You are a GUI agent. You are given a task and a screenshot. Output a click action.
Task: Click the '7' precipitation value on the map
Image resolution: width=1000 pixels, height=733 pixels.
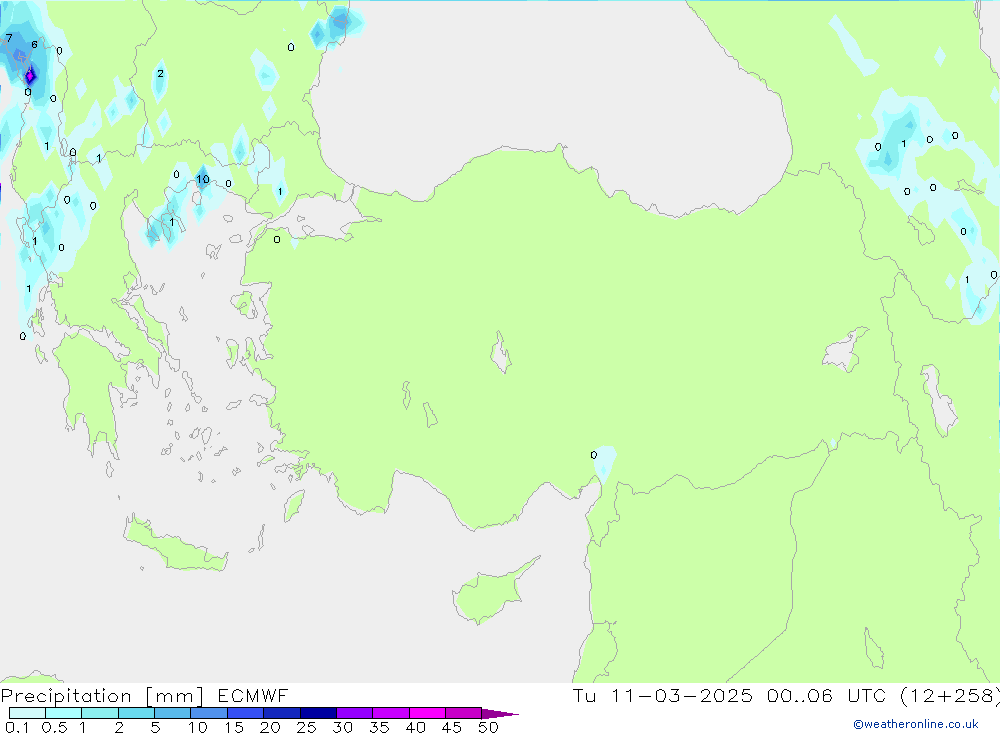(x=9, y=38)
